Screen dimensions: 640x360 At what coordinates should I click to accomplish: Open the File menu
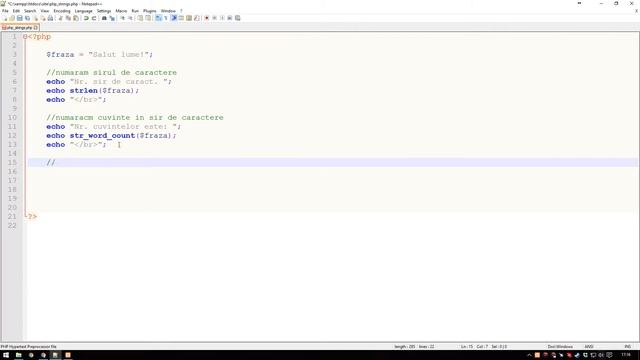coord(5,11)
